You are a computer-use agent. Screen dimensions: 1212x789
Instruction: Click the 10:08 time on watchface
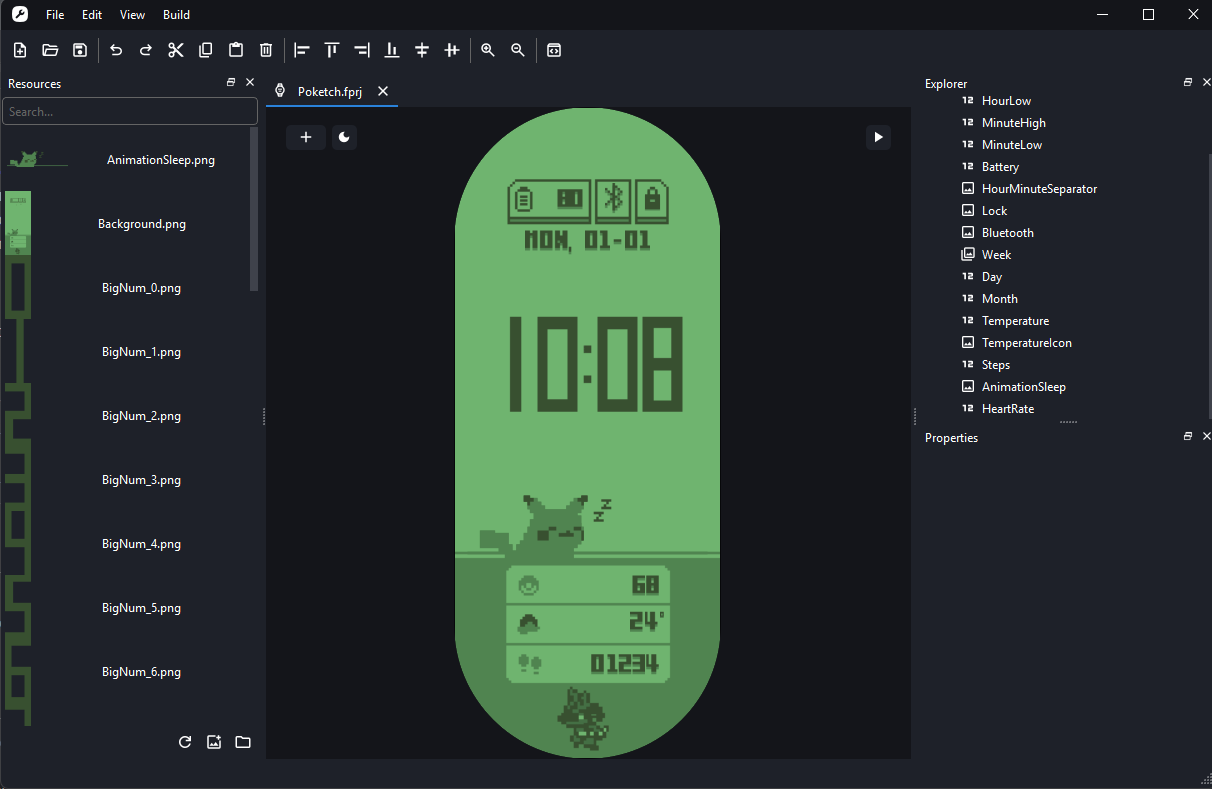(596, 364)
